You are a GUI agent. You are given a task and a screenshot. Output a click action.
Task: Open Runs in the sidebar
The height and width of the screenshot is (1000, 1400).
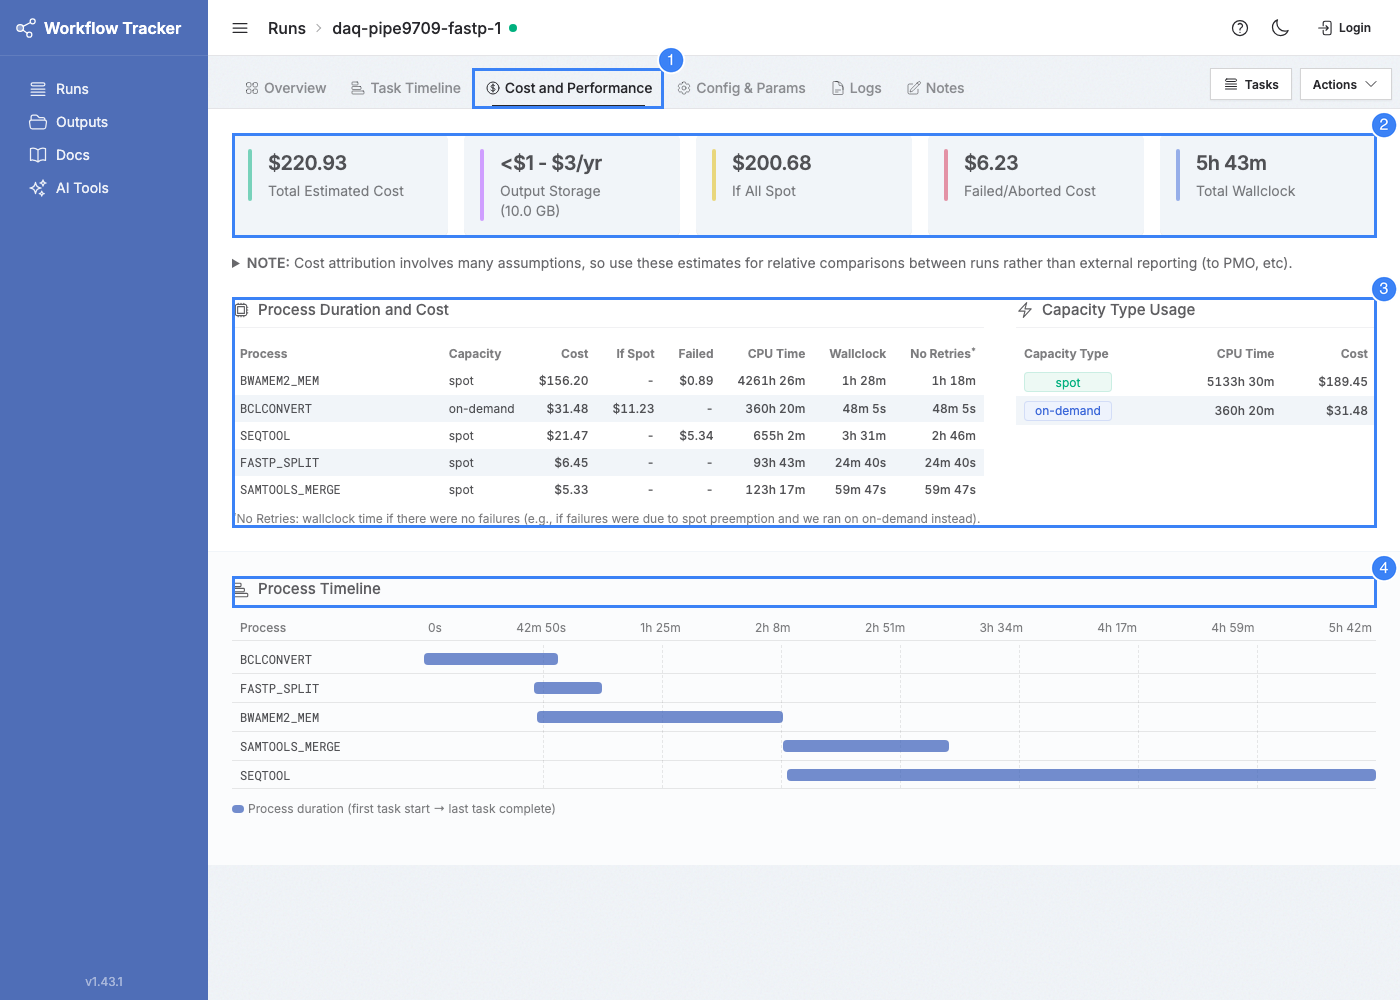(x=60, y=89)
